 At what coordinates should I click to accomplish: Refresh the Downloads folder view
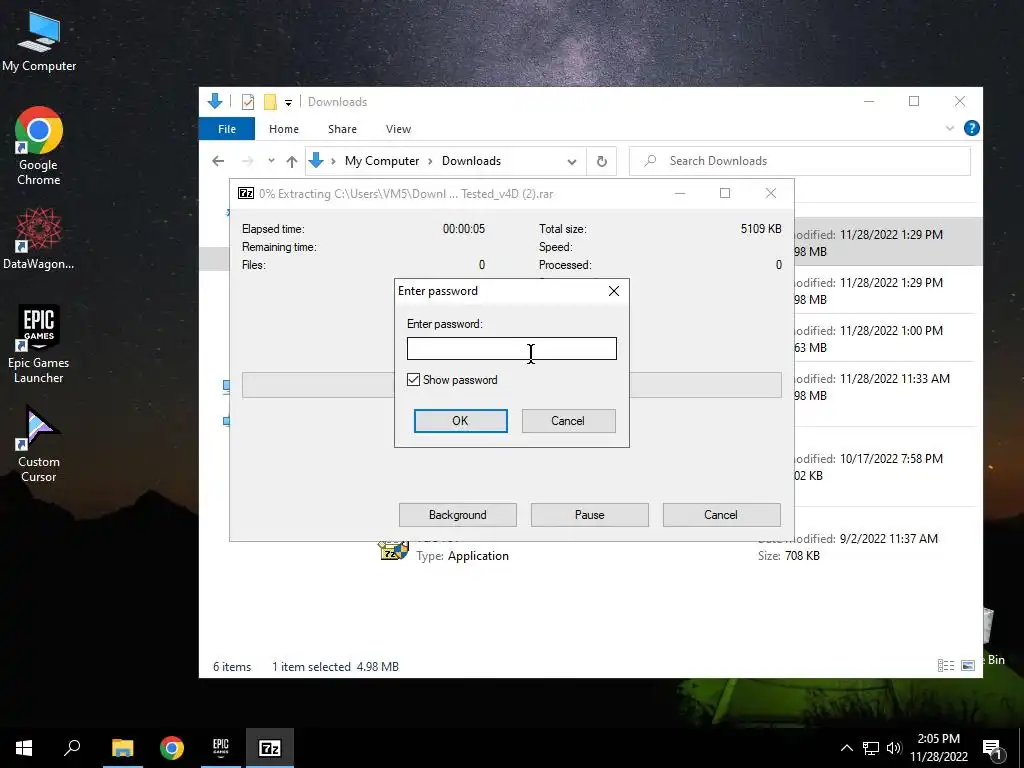pyautogui.click(x=601, y=161)
